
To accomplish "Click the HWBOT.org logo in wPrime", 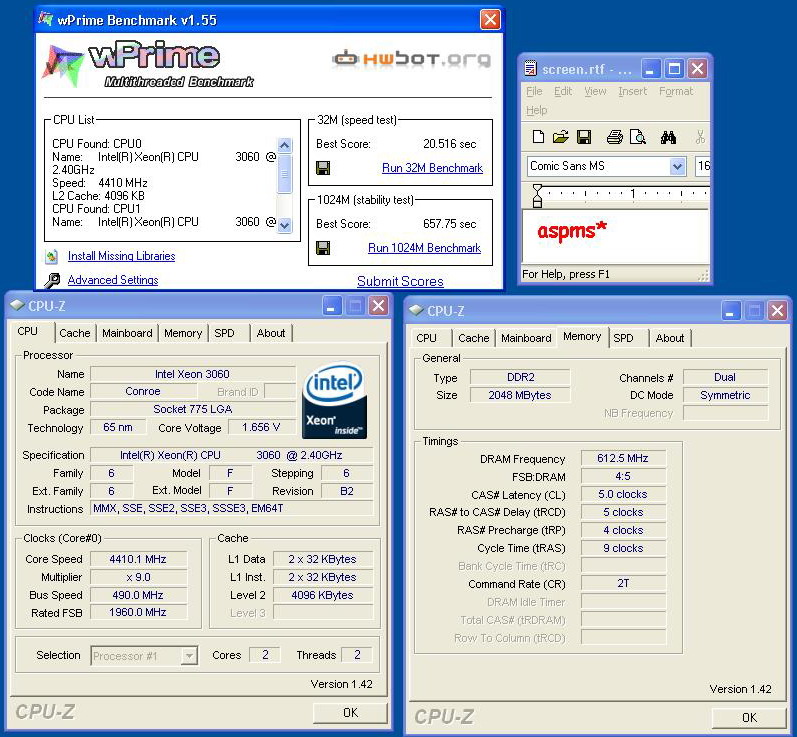I will coord(412,59).
